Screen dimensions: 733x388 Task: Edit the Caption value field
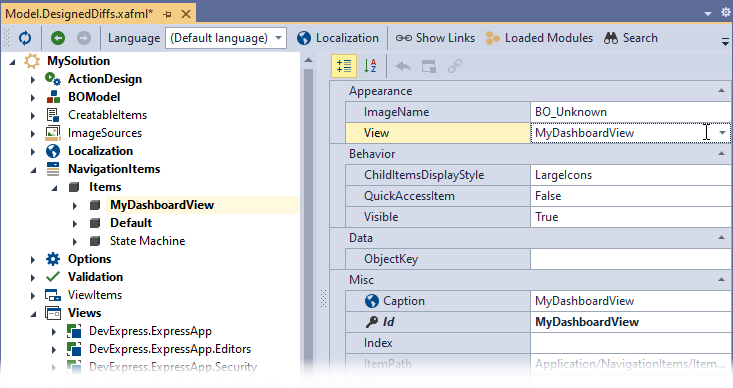point(630,301)
